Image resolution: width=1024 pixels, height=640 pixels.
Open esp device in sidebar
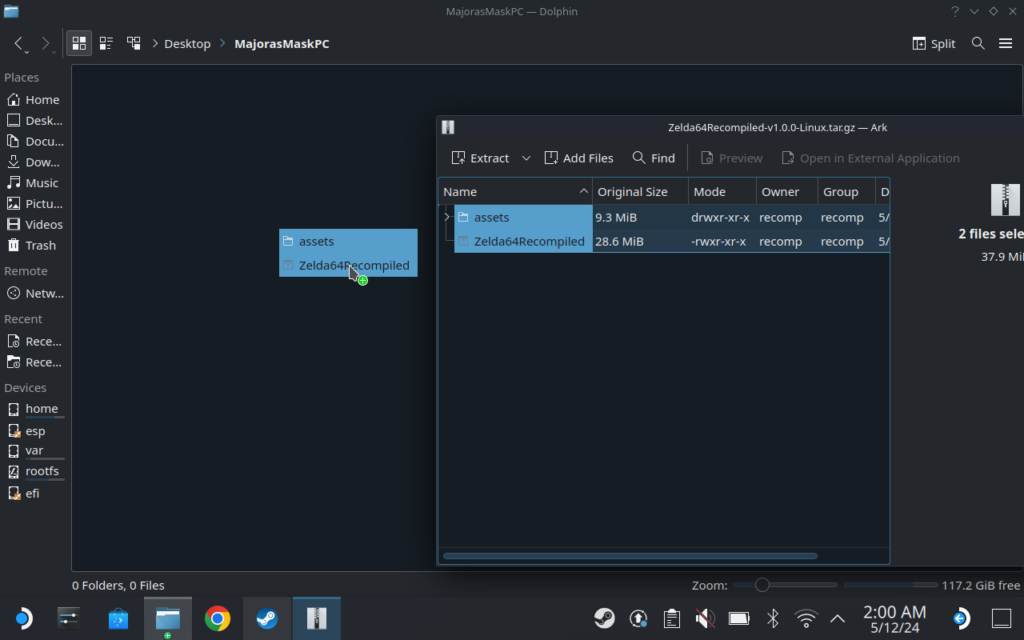click(x=34, y=431)
